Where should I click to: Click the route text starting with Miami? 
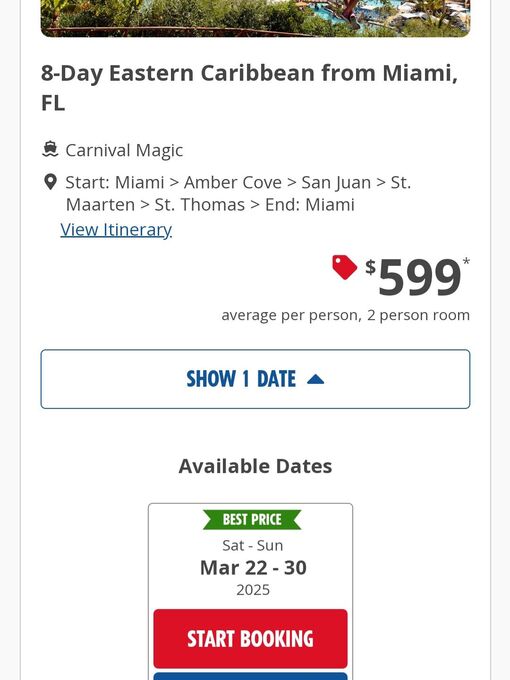point(238,193)
